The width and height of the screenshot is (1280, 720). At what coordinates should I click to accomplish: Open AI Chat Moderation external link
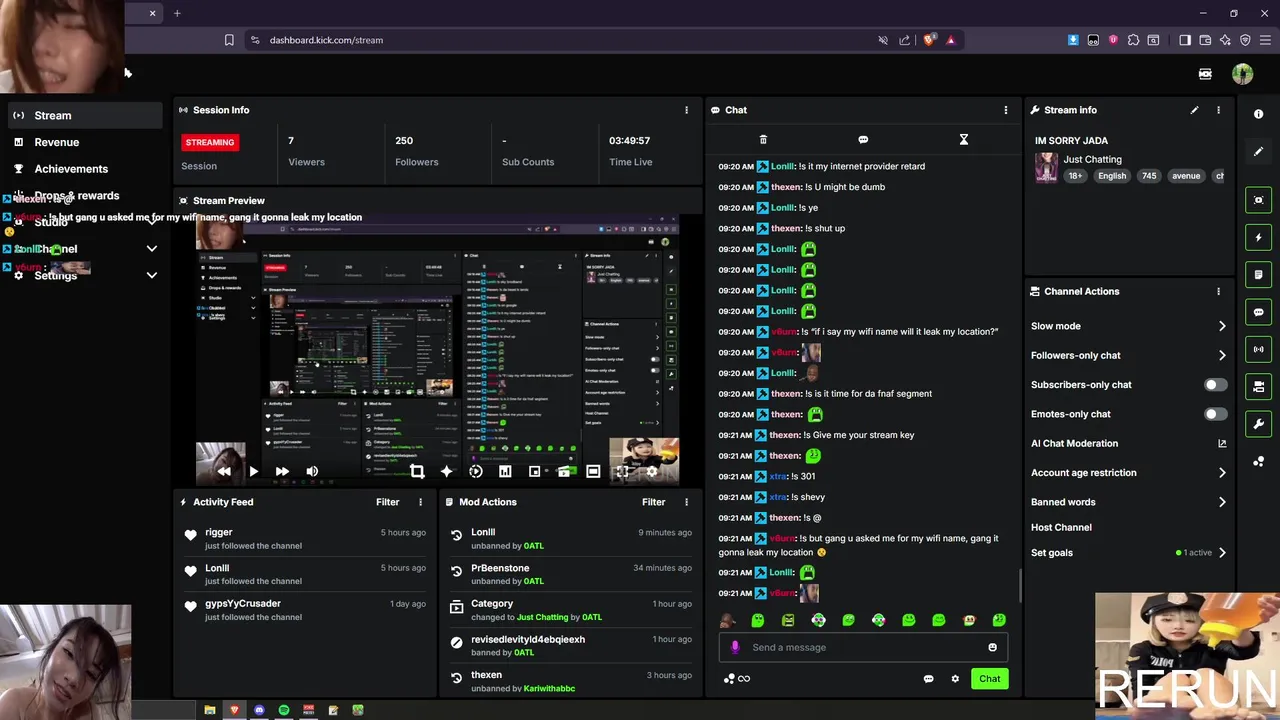point(1222,443)
